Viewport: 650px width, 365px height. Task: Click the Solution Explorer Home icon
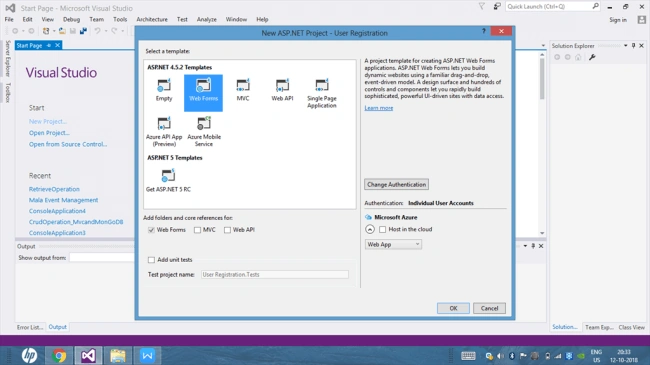click(x=578, y=57)
